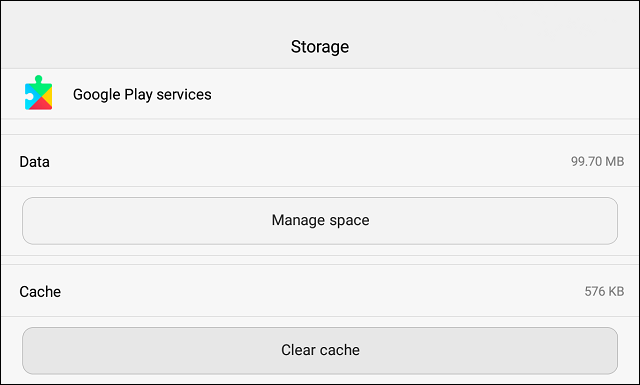Tap the Clear cache button
The image size is (640, 385).
(x=320, y=351)
